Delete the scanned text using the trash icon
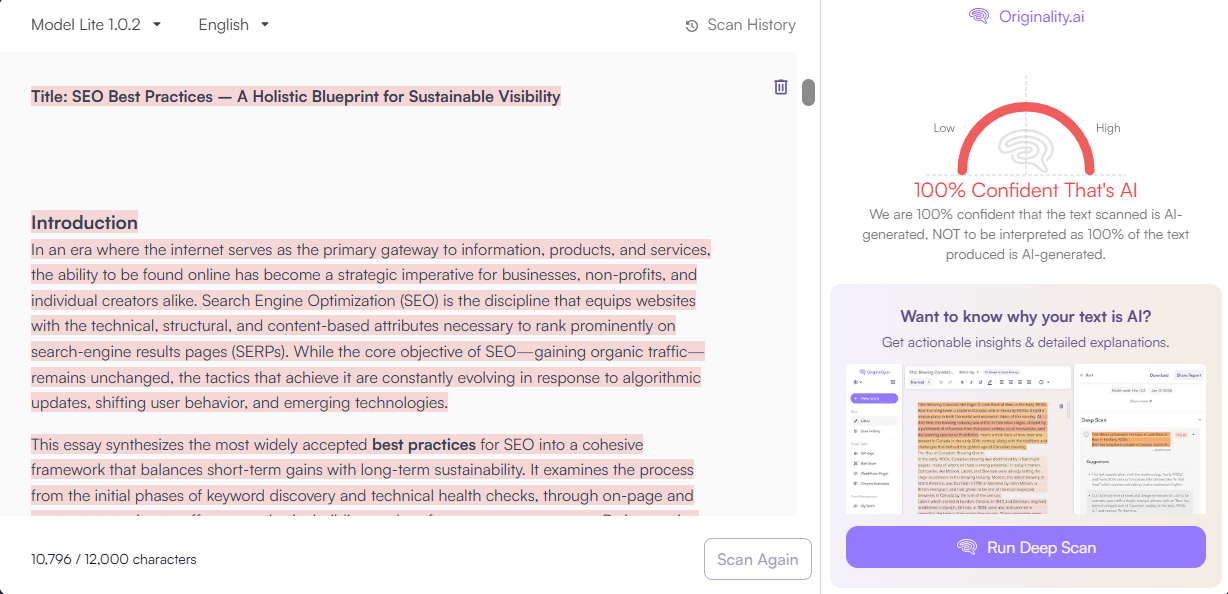Screen dimensions: 1228x594 click(781, 87)
